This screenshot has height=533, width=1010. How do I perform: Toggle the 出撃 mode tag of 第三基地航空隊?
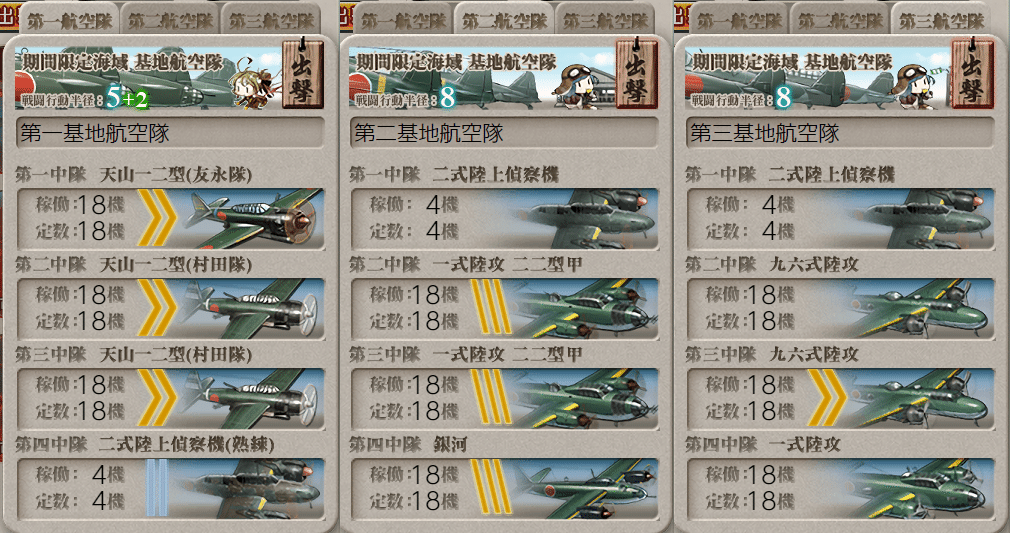click(x=973, y=74)
